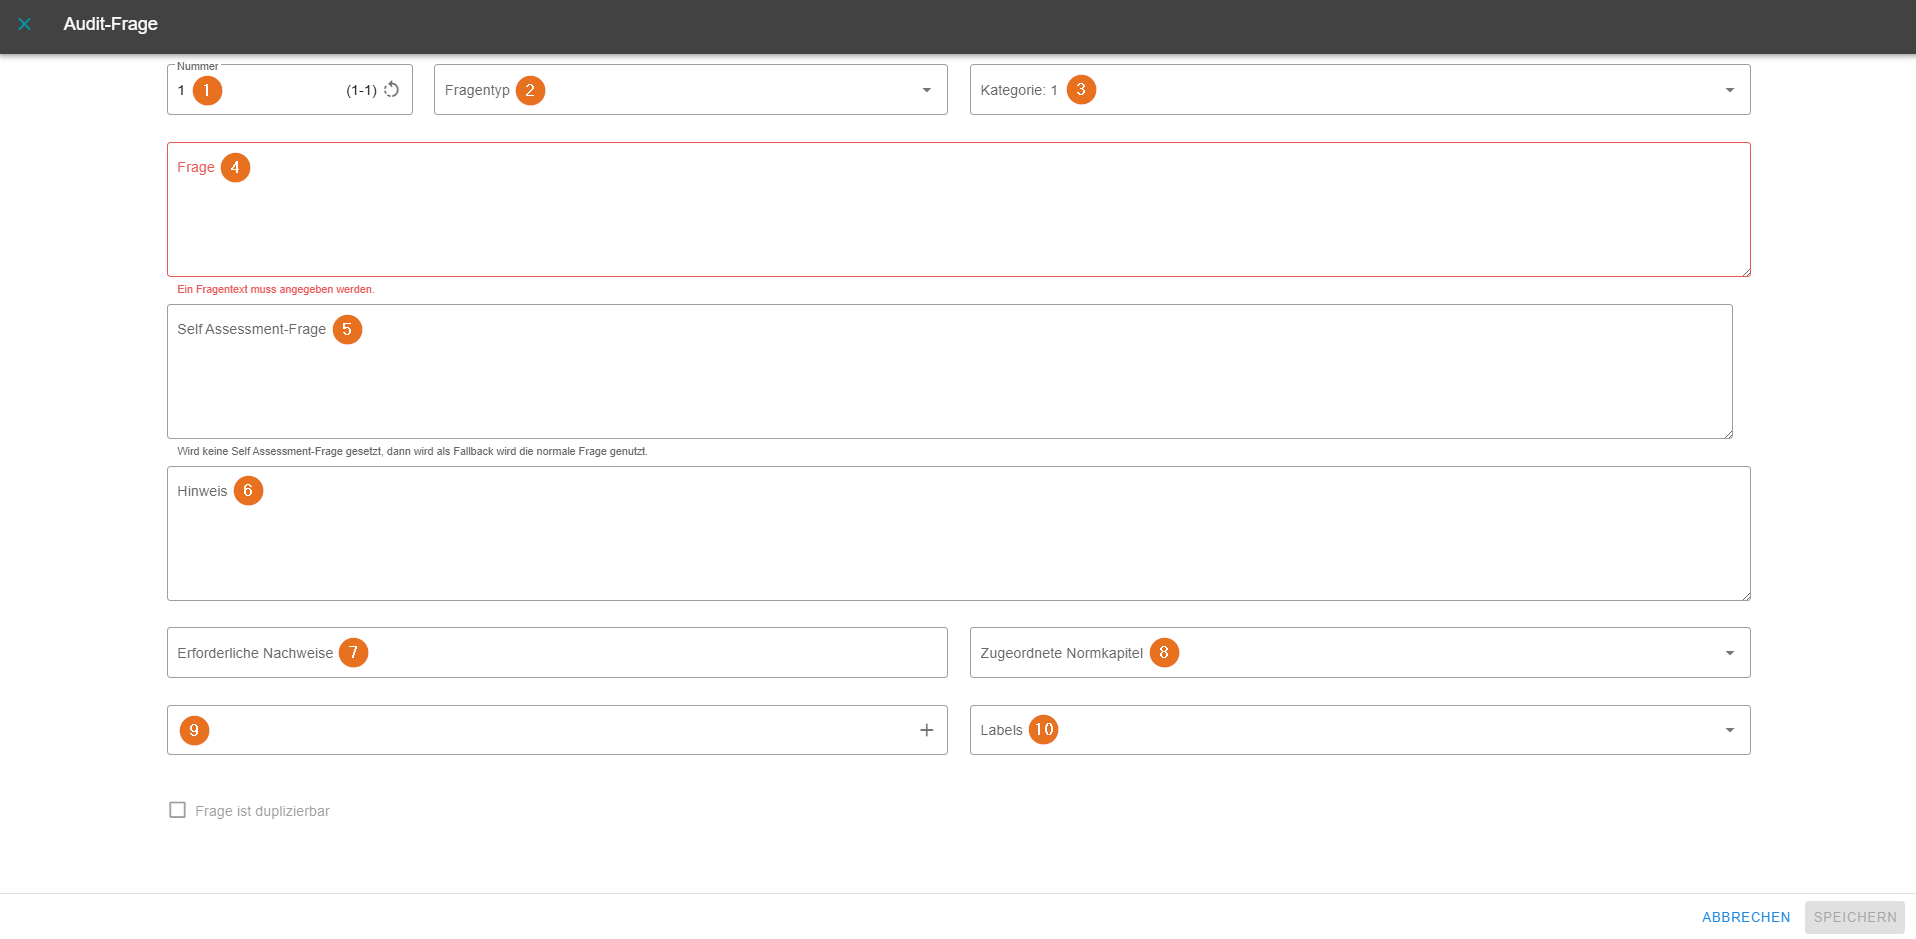The image size is (1916, 939).
Task: Open the Zugeordnete Normkapitel dropdown
Action: click(1729, 653)
